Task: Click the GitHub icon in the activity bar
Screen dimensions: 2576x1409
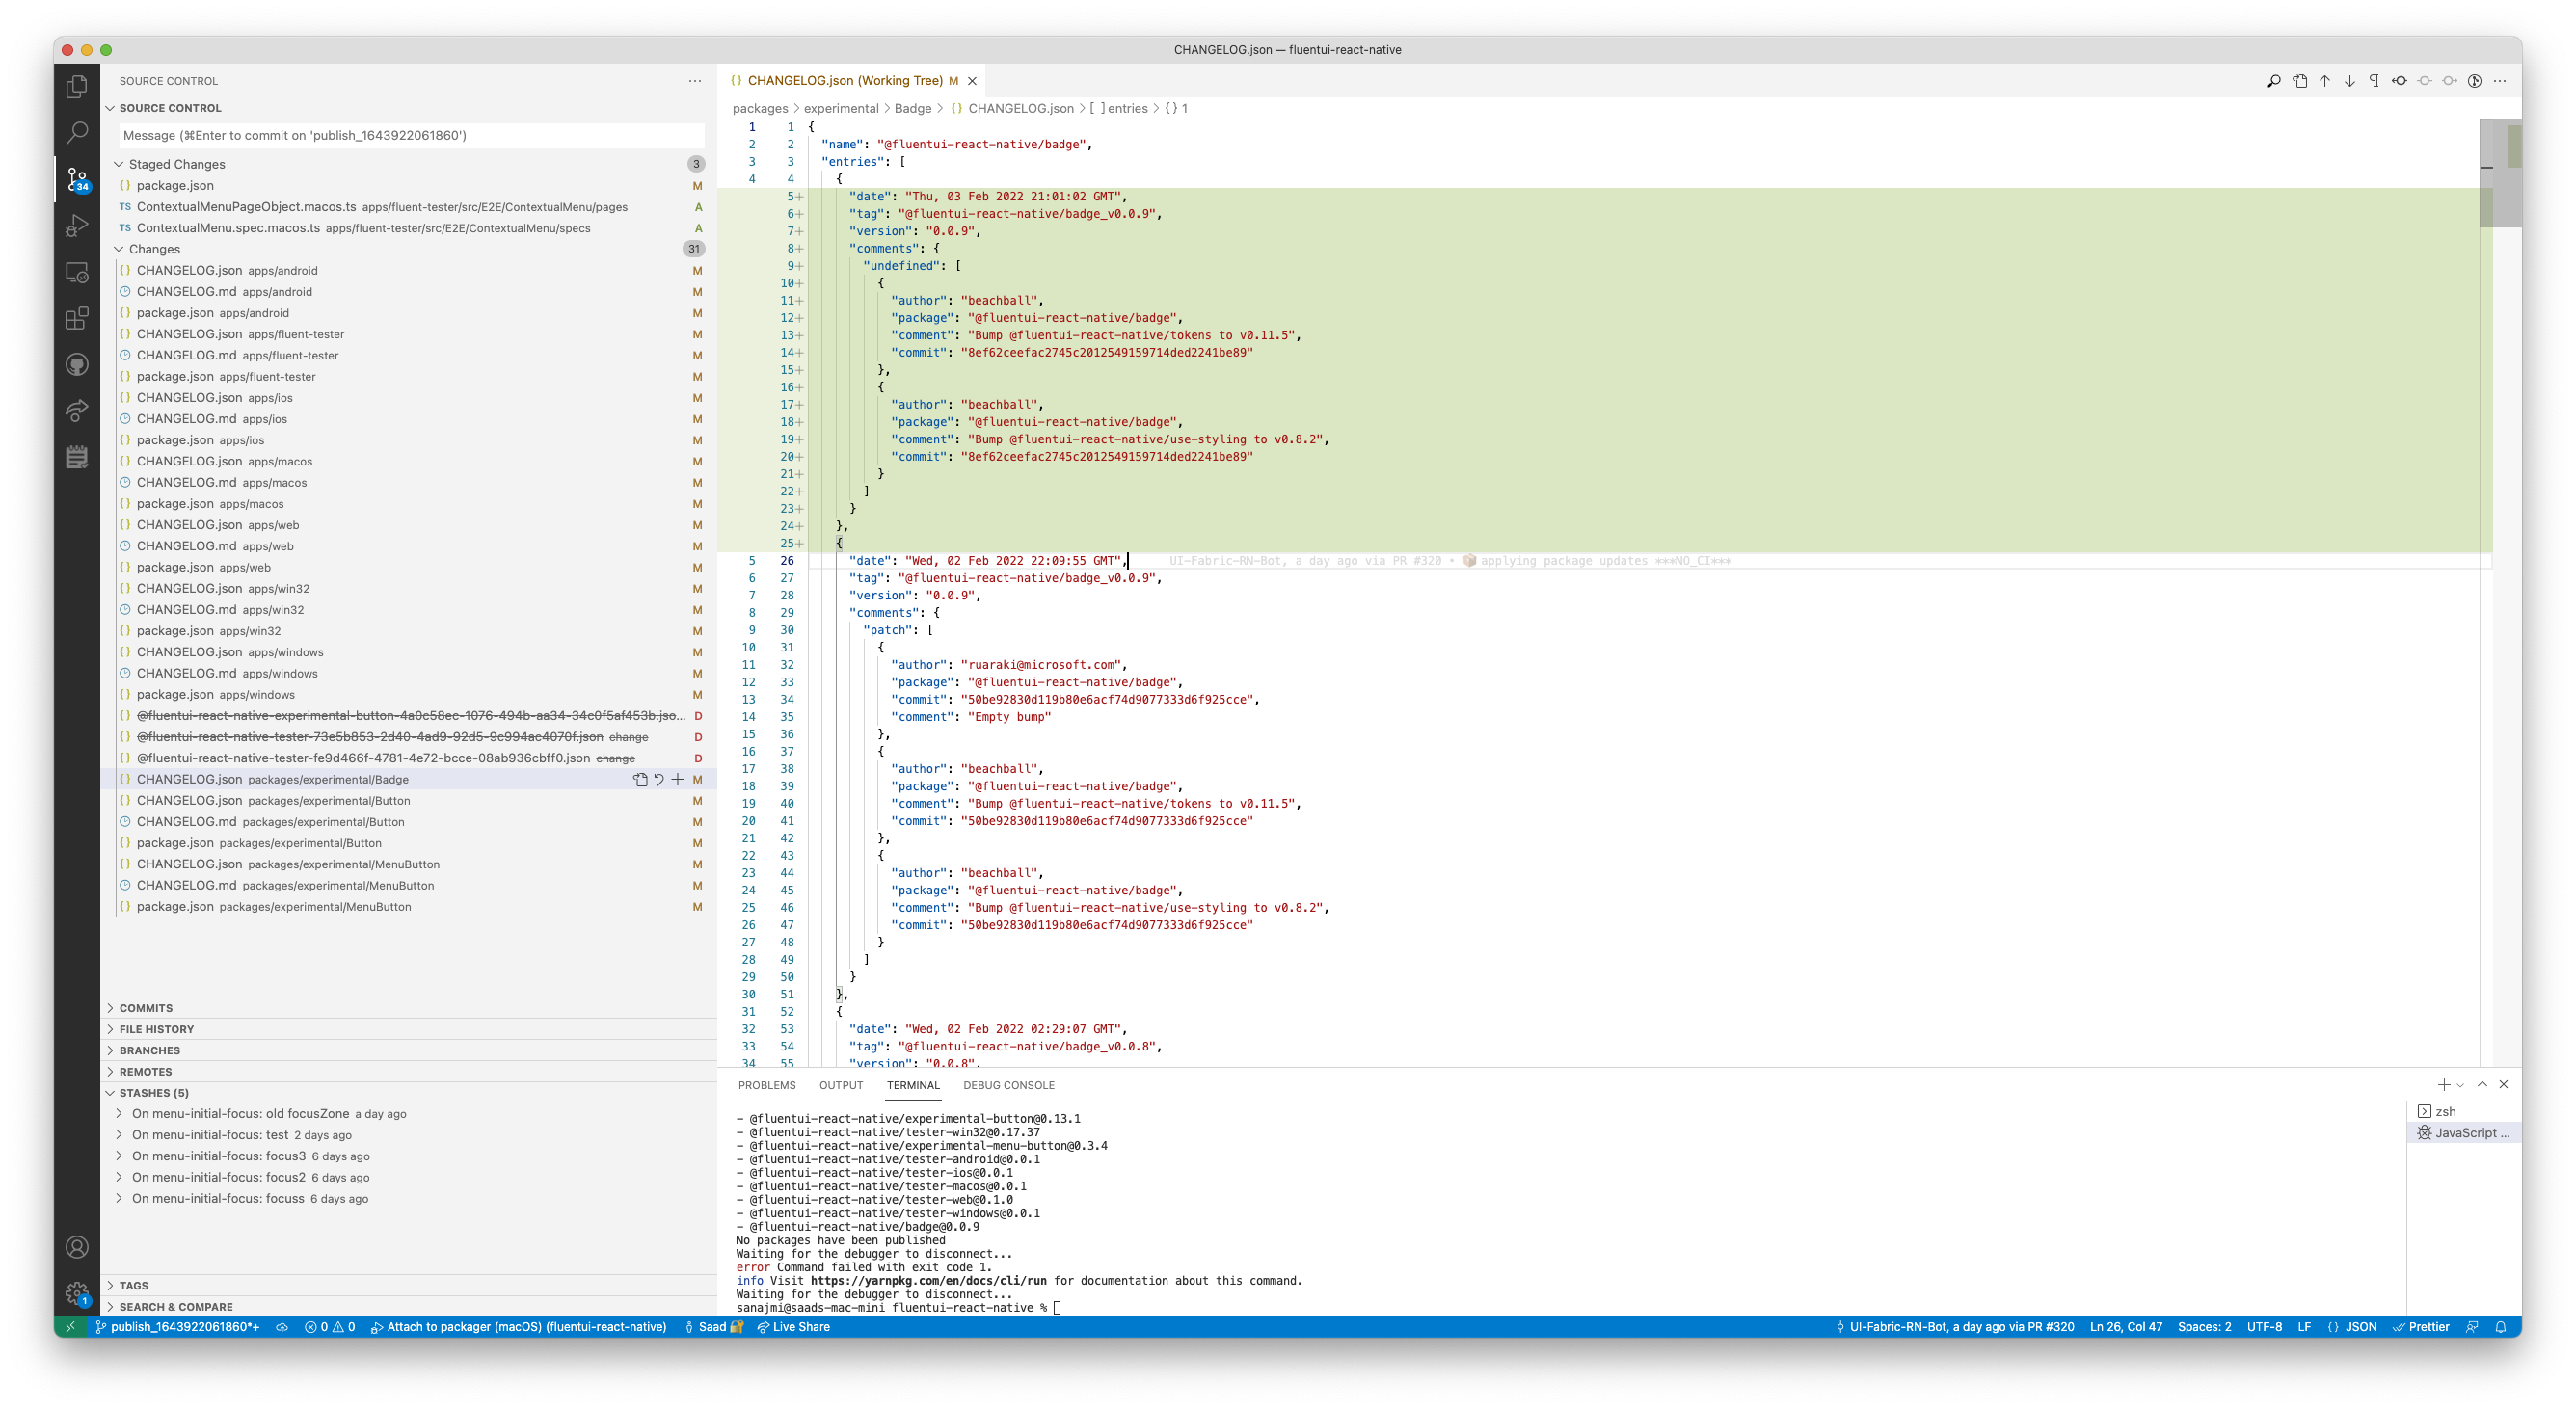Action: (77, 364)
